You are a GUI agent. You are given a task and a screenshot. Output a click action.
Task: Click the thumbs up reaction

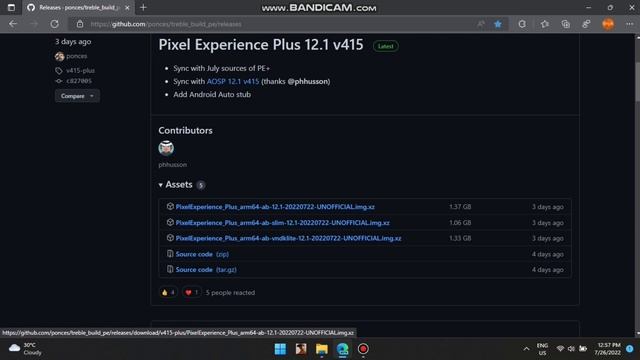point(168,292)
